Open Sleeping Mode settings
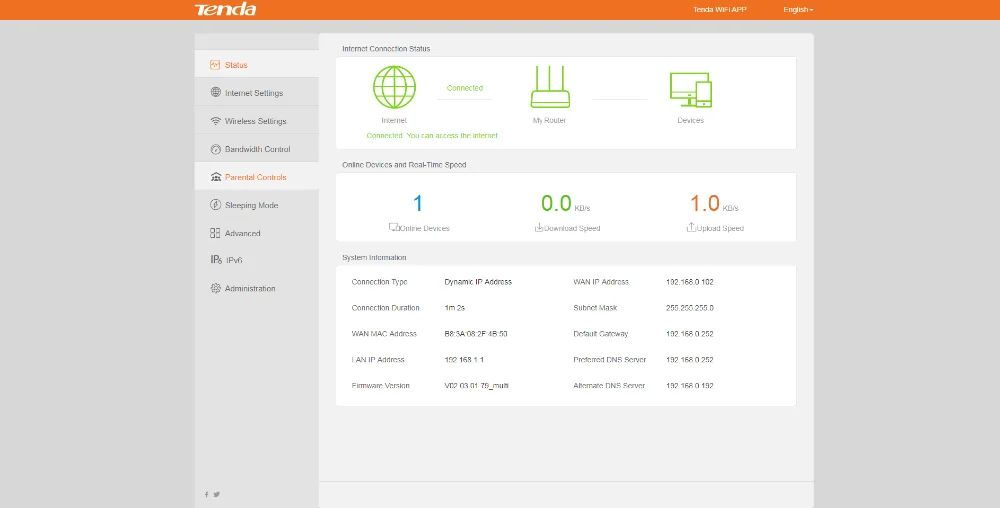This screenshot has width=1000, height=508. 251,205
